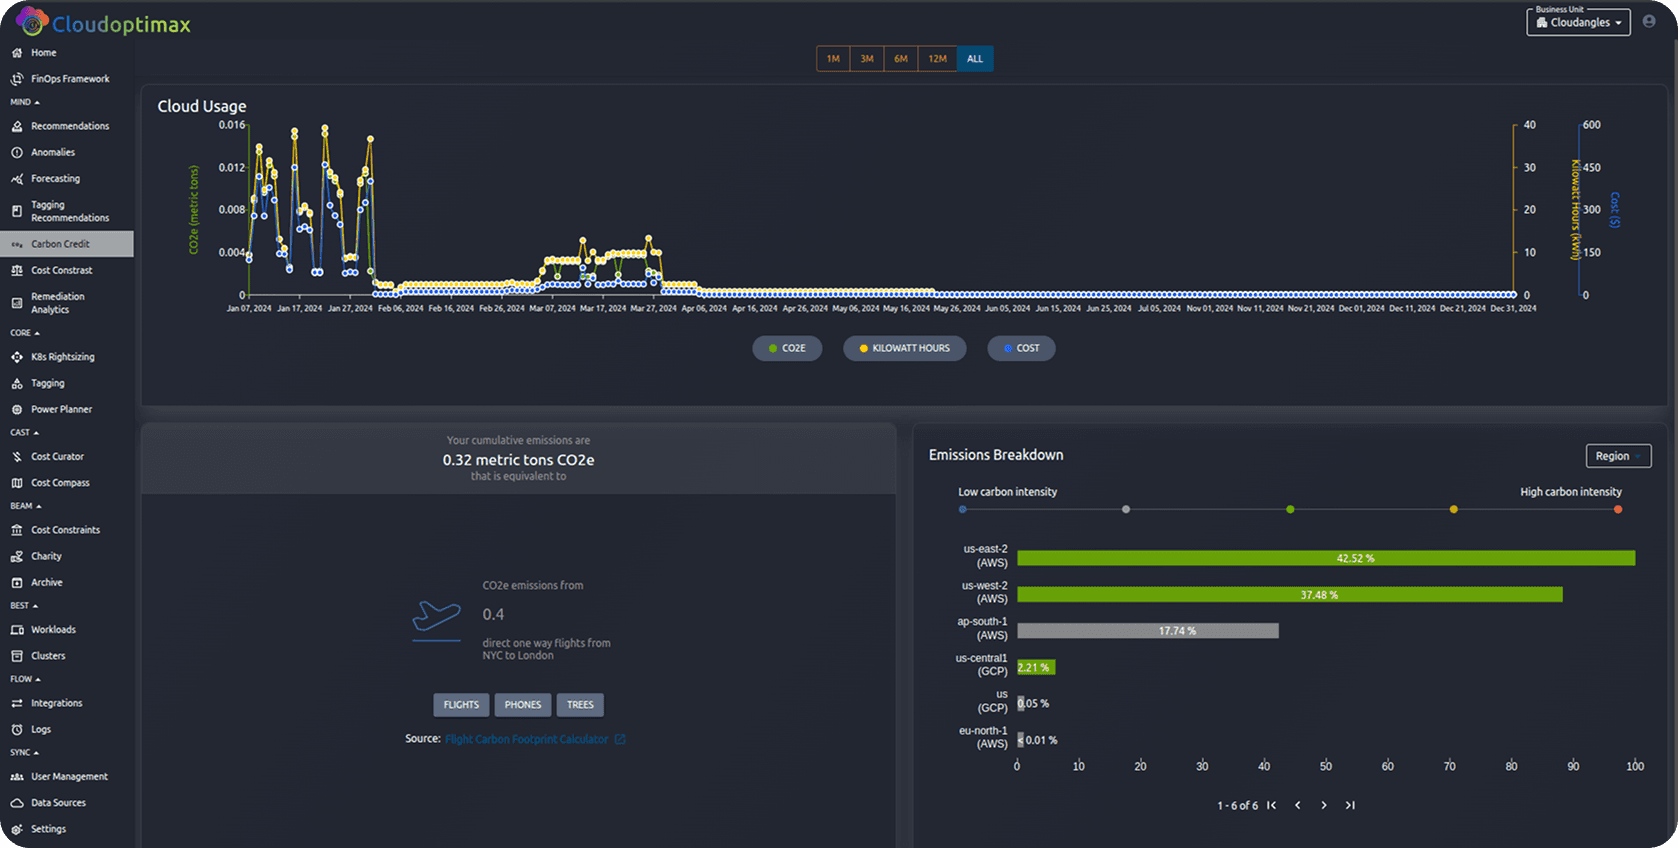Screen dimensions: 1678x848
Task: Open the Anomalies icon
Action: pyautogui.click(x=17, y=153)
